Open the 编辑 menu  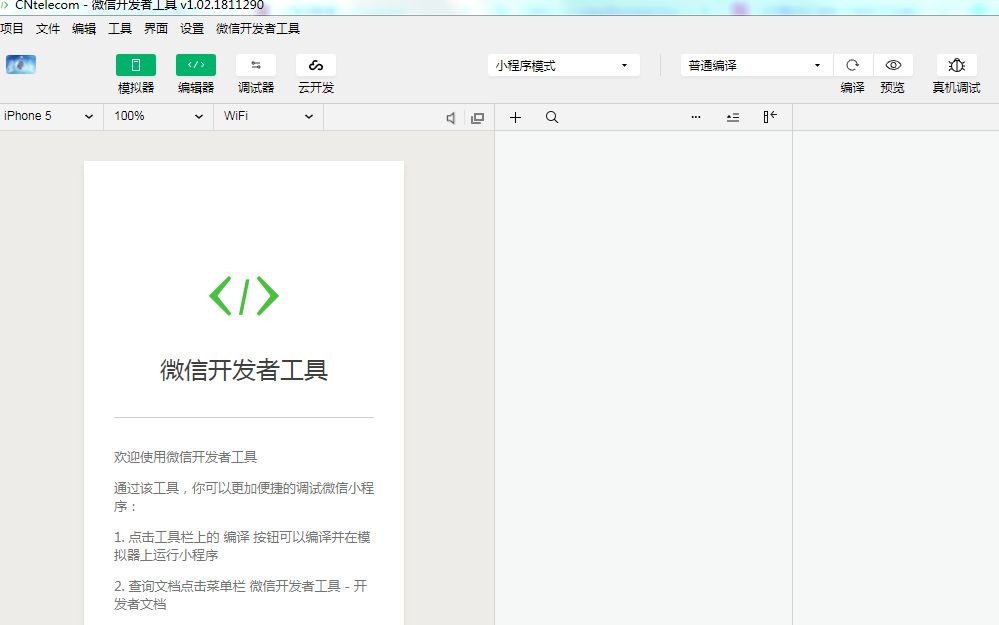pos(84,29)
